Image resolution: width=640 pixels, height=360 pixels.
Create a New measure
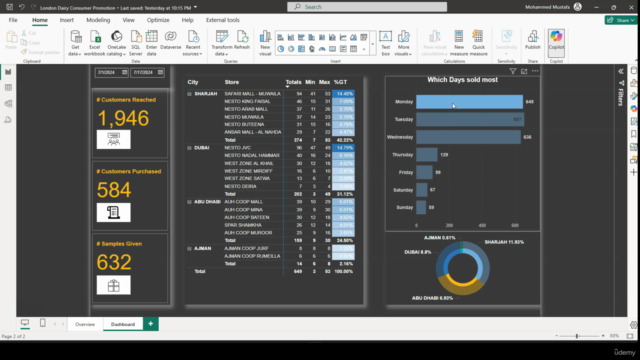(459, 42)
